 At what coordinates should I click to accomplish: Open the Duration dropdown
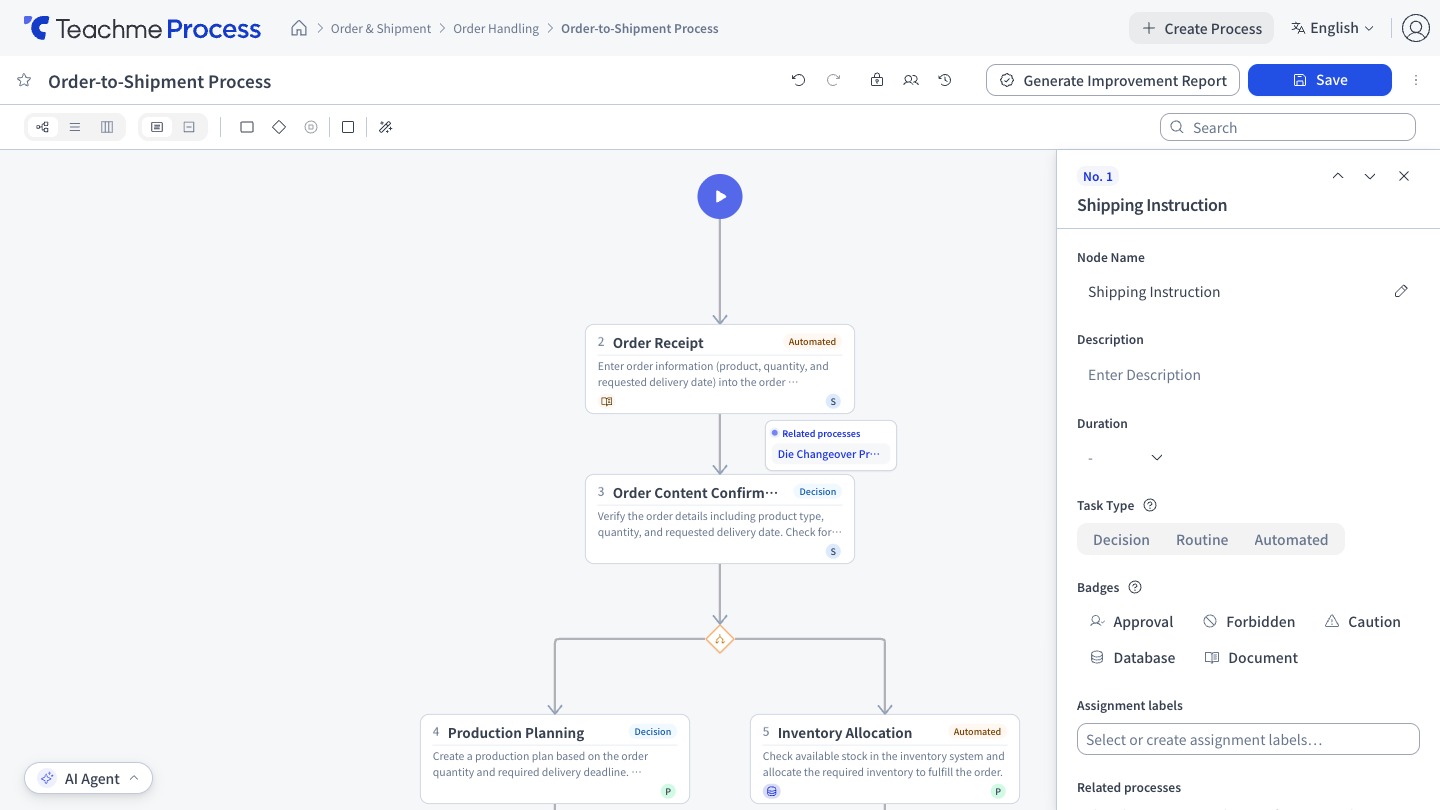[1125, 457]
